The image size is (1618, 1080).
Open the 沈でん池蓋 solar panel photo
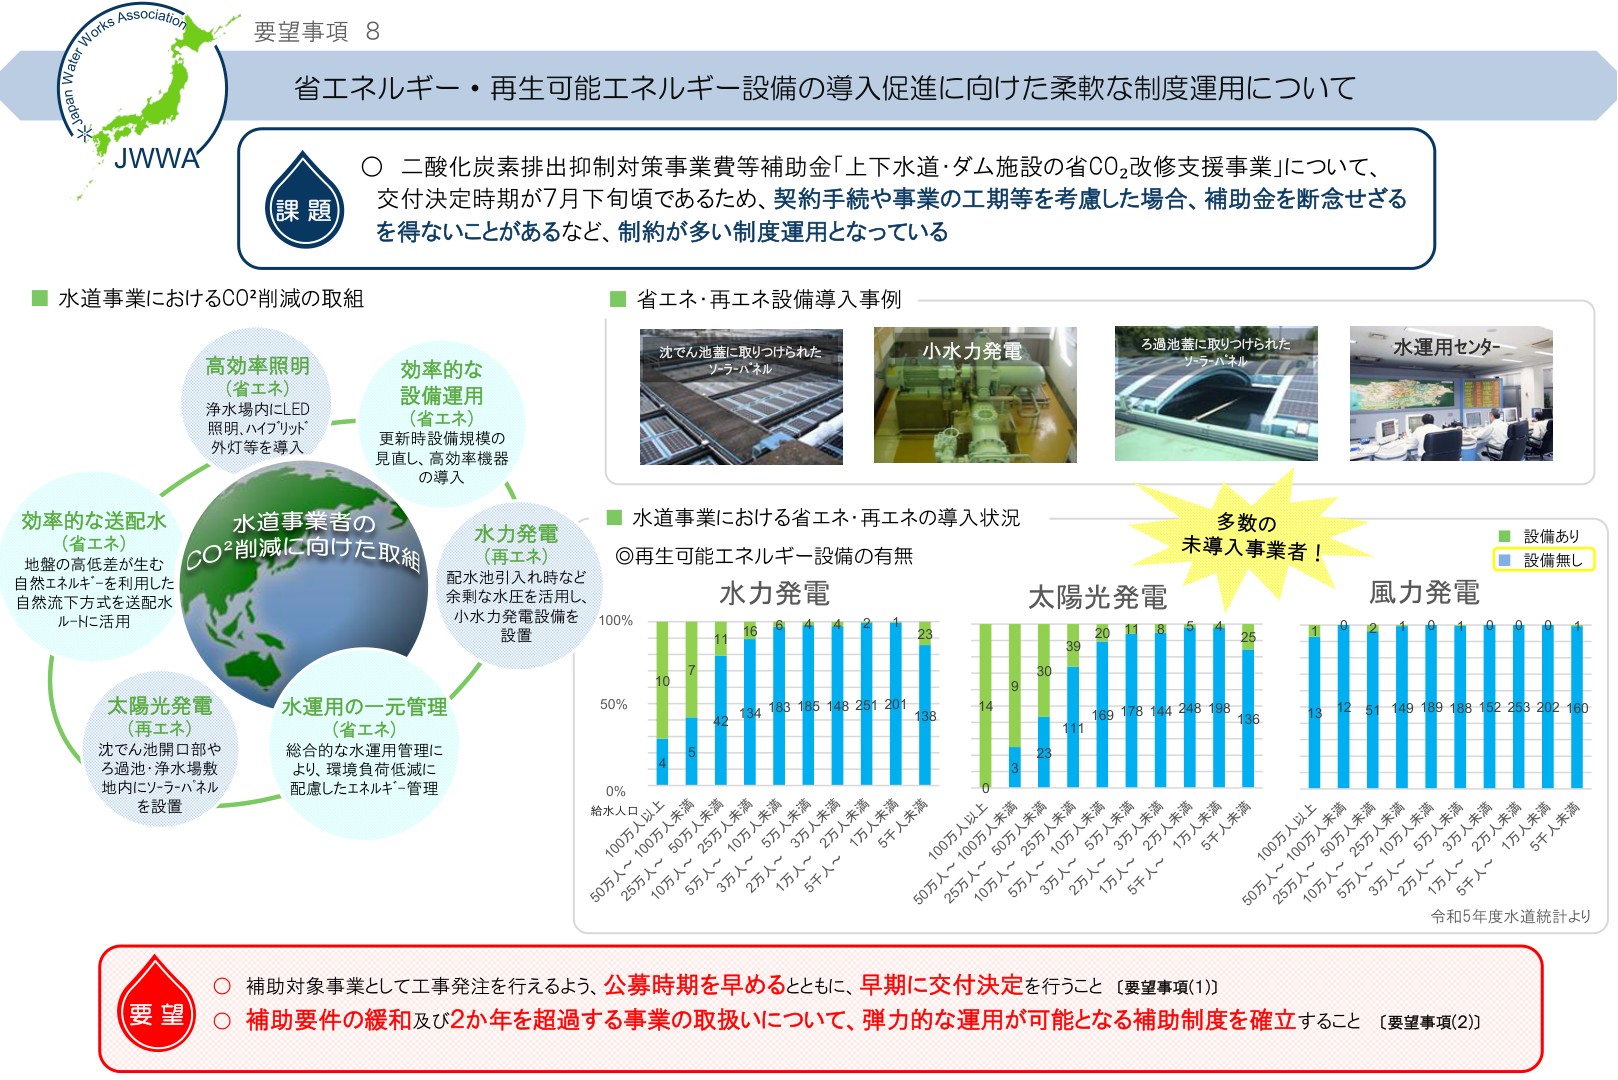740,397
